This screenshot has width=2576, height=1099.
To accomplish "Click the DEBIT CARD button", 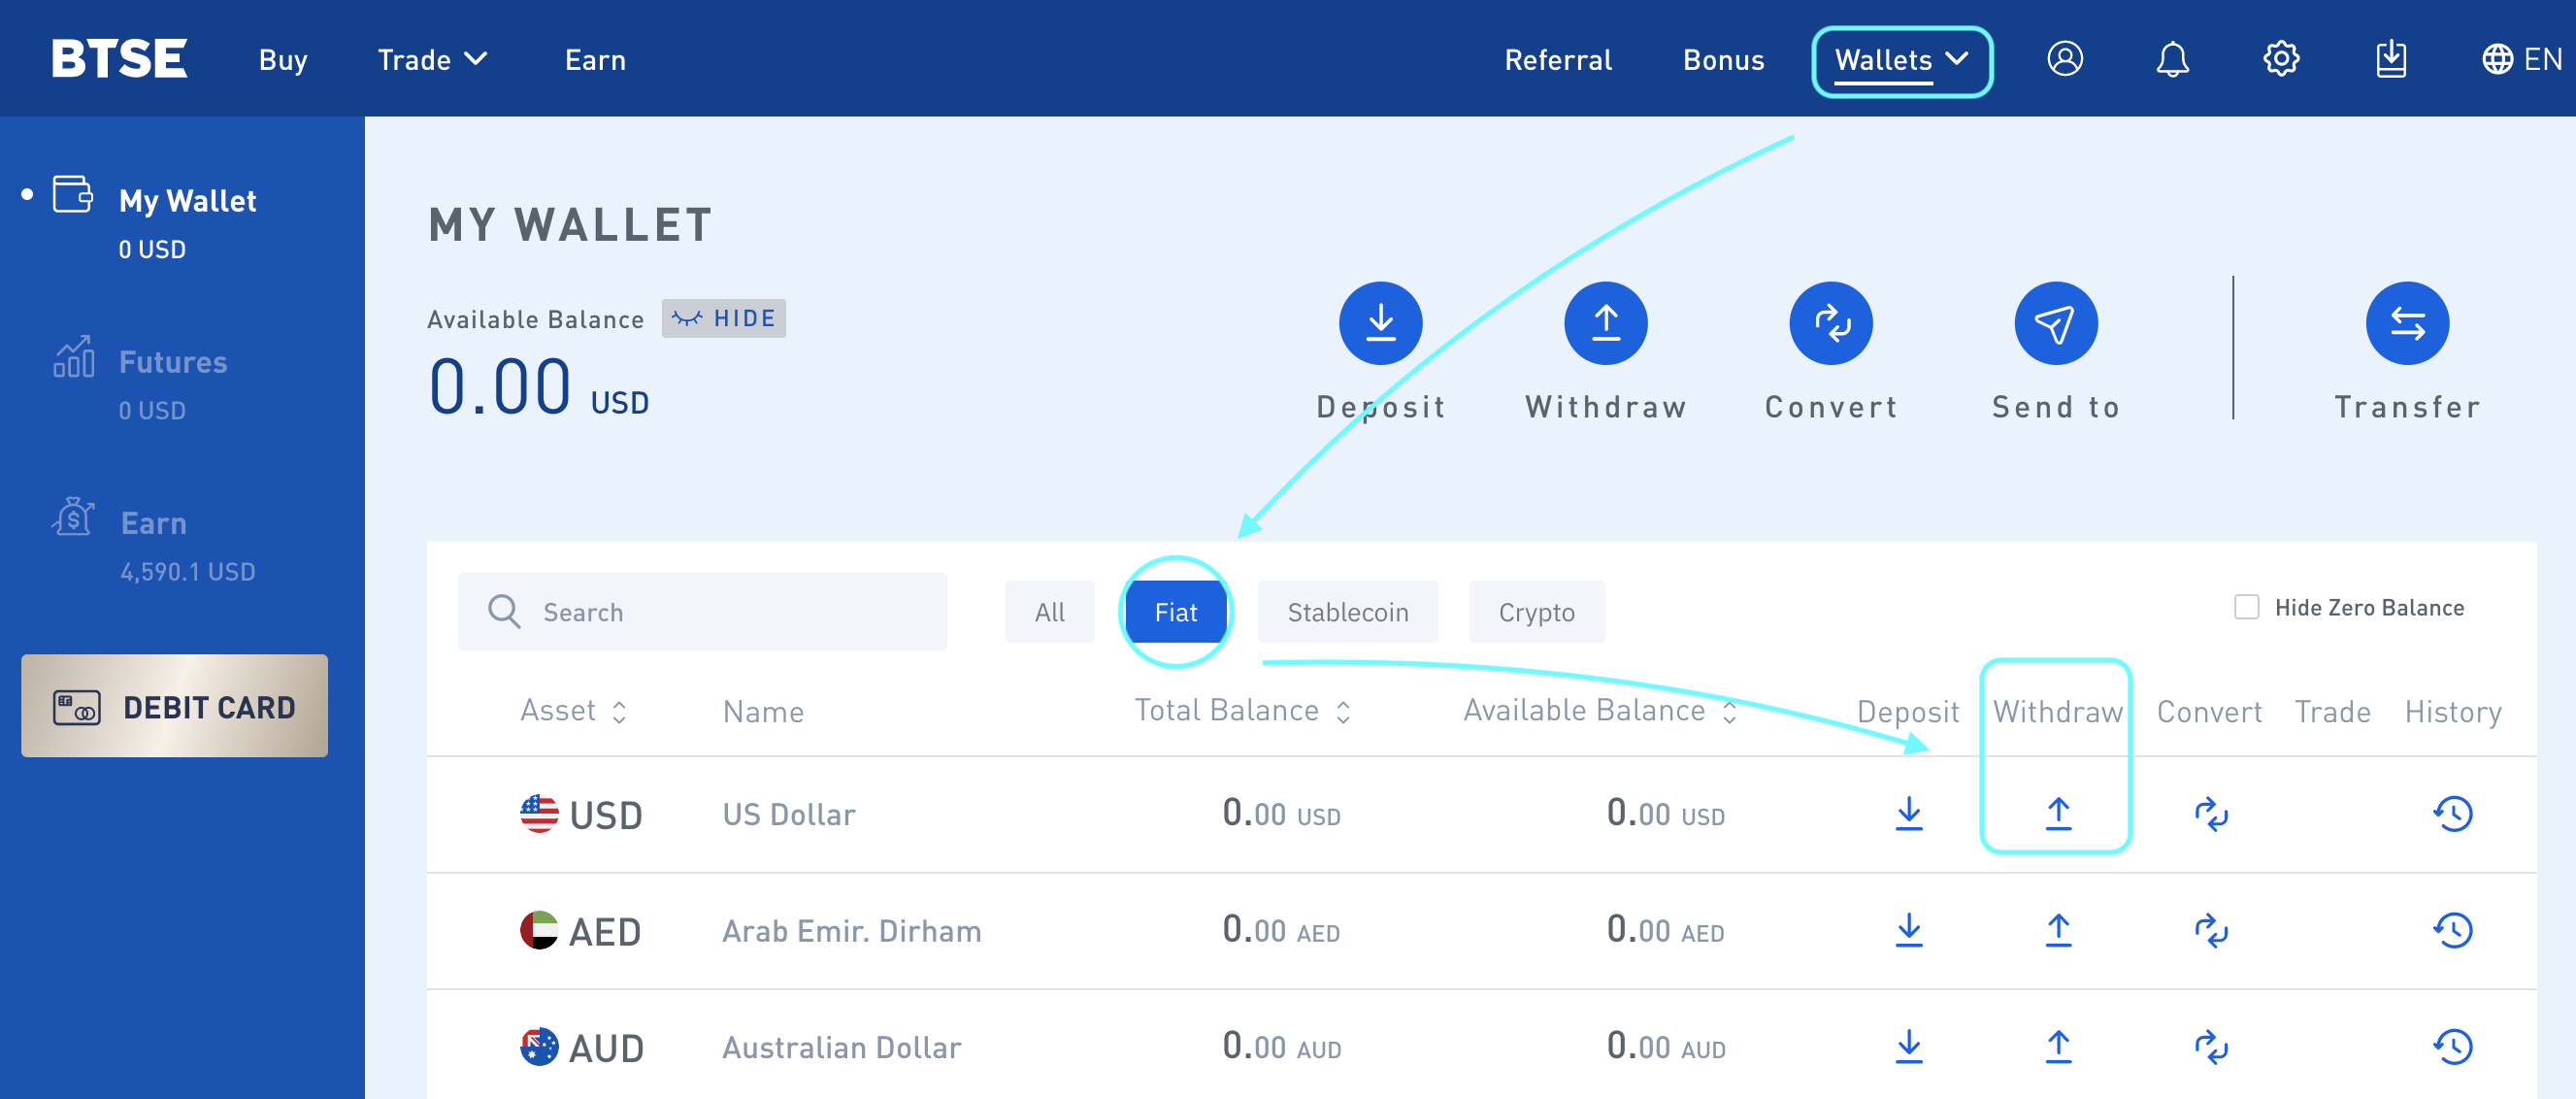I will [174, 706].
